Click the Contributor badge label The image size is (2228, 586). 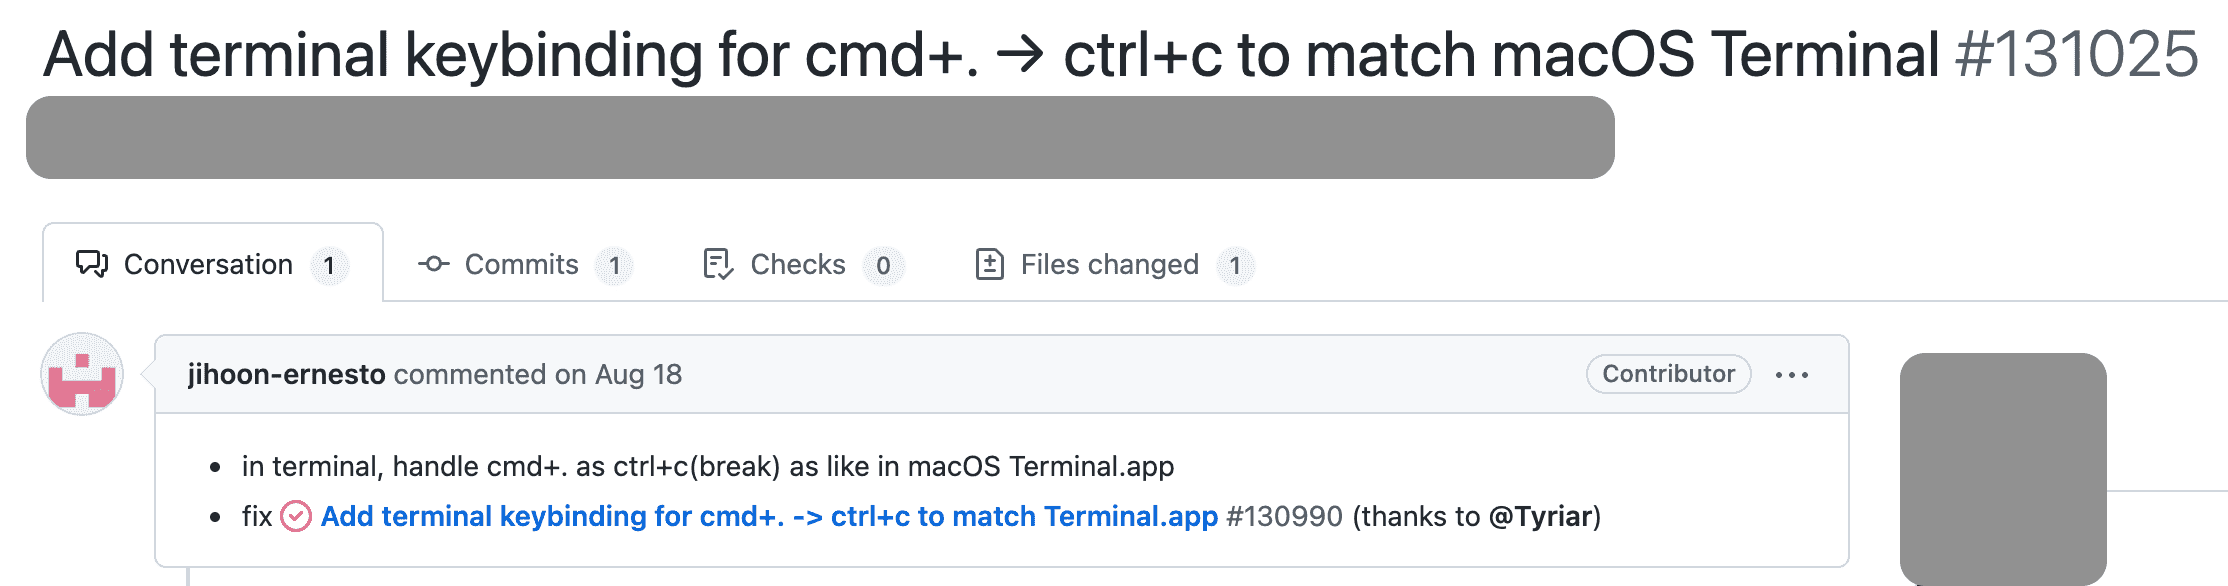1668,374
